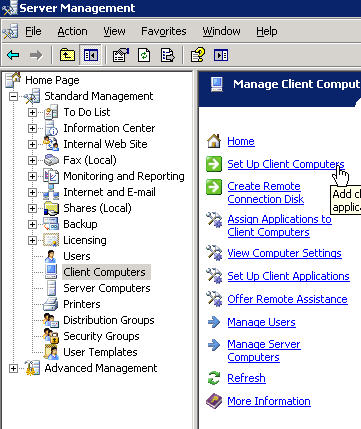361x429 pixels.
Task: Click the Export List toolbar icon
Action: [x=167, y=55]
